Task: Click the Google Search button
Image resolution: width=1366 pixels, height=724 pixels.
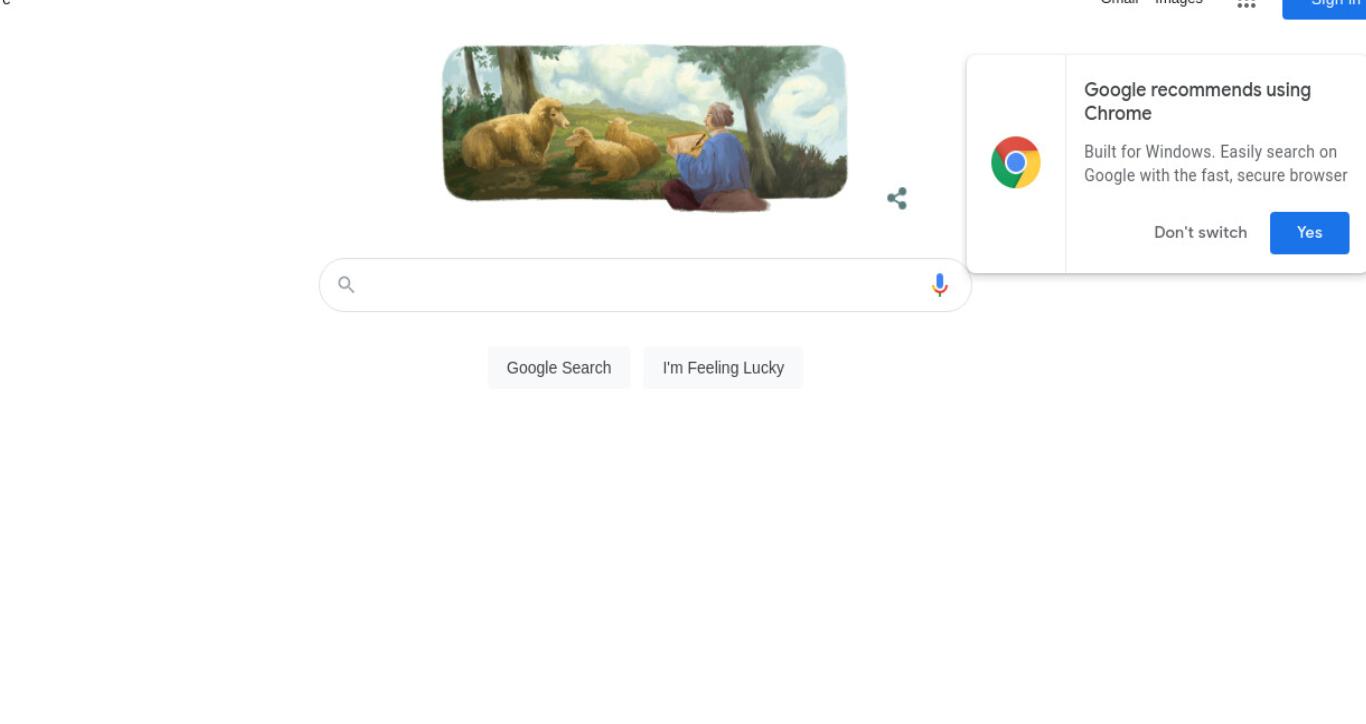Action: pyautogui.click(x=559, y=368)
